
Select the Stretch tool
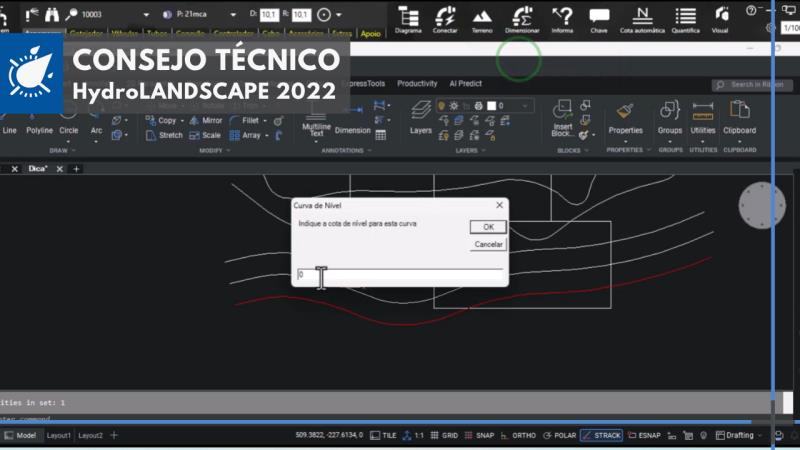[x=164, y=135]
